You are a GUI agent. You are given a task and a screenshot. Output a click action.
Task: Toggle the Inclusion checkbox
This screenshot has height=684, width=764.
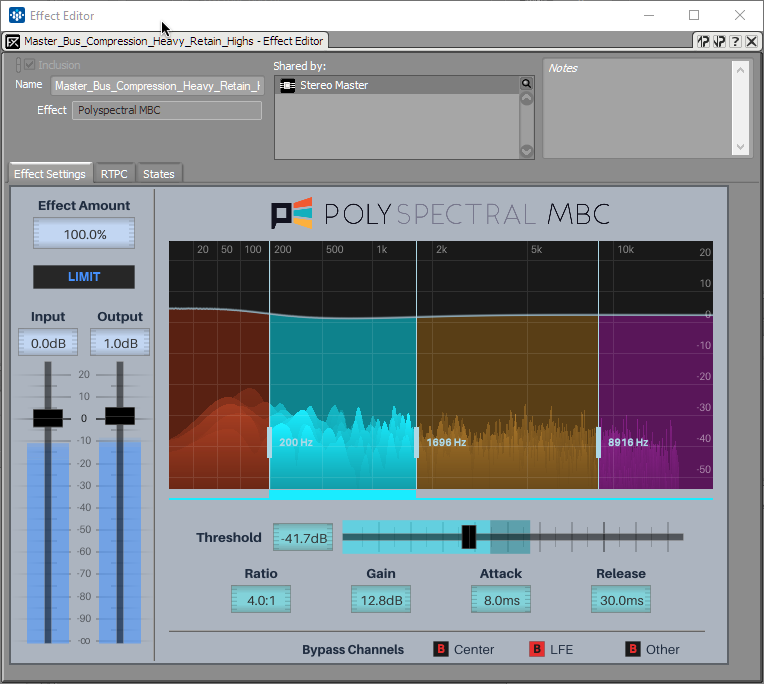(30, 65)
